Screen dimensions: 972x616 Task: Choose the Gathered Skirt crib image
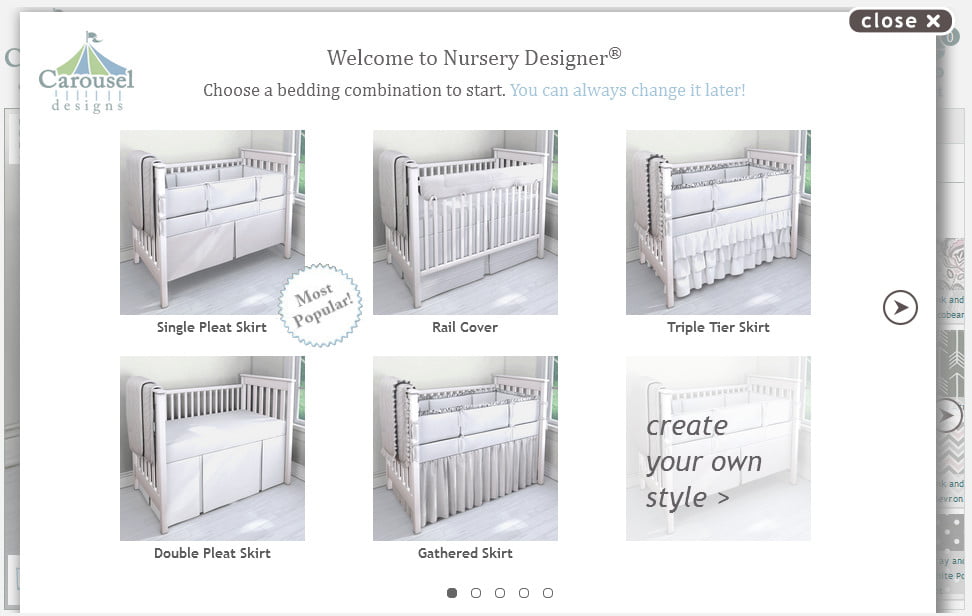tap(465, 448)
